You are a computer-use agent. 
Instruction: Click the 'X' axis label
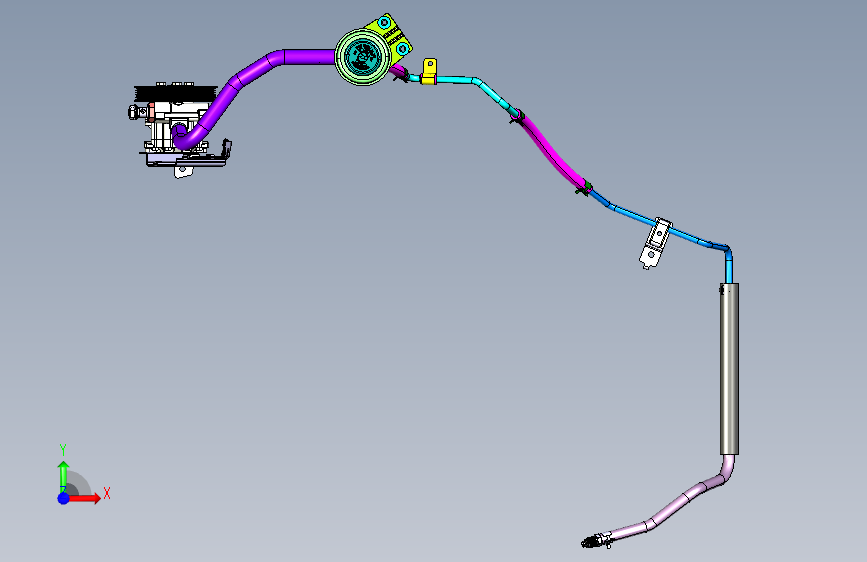tap(107, 493)
